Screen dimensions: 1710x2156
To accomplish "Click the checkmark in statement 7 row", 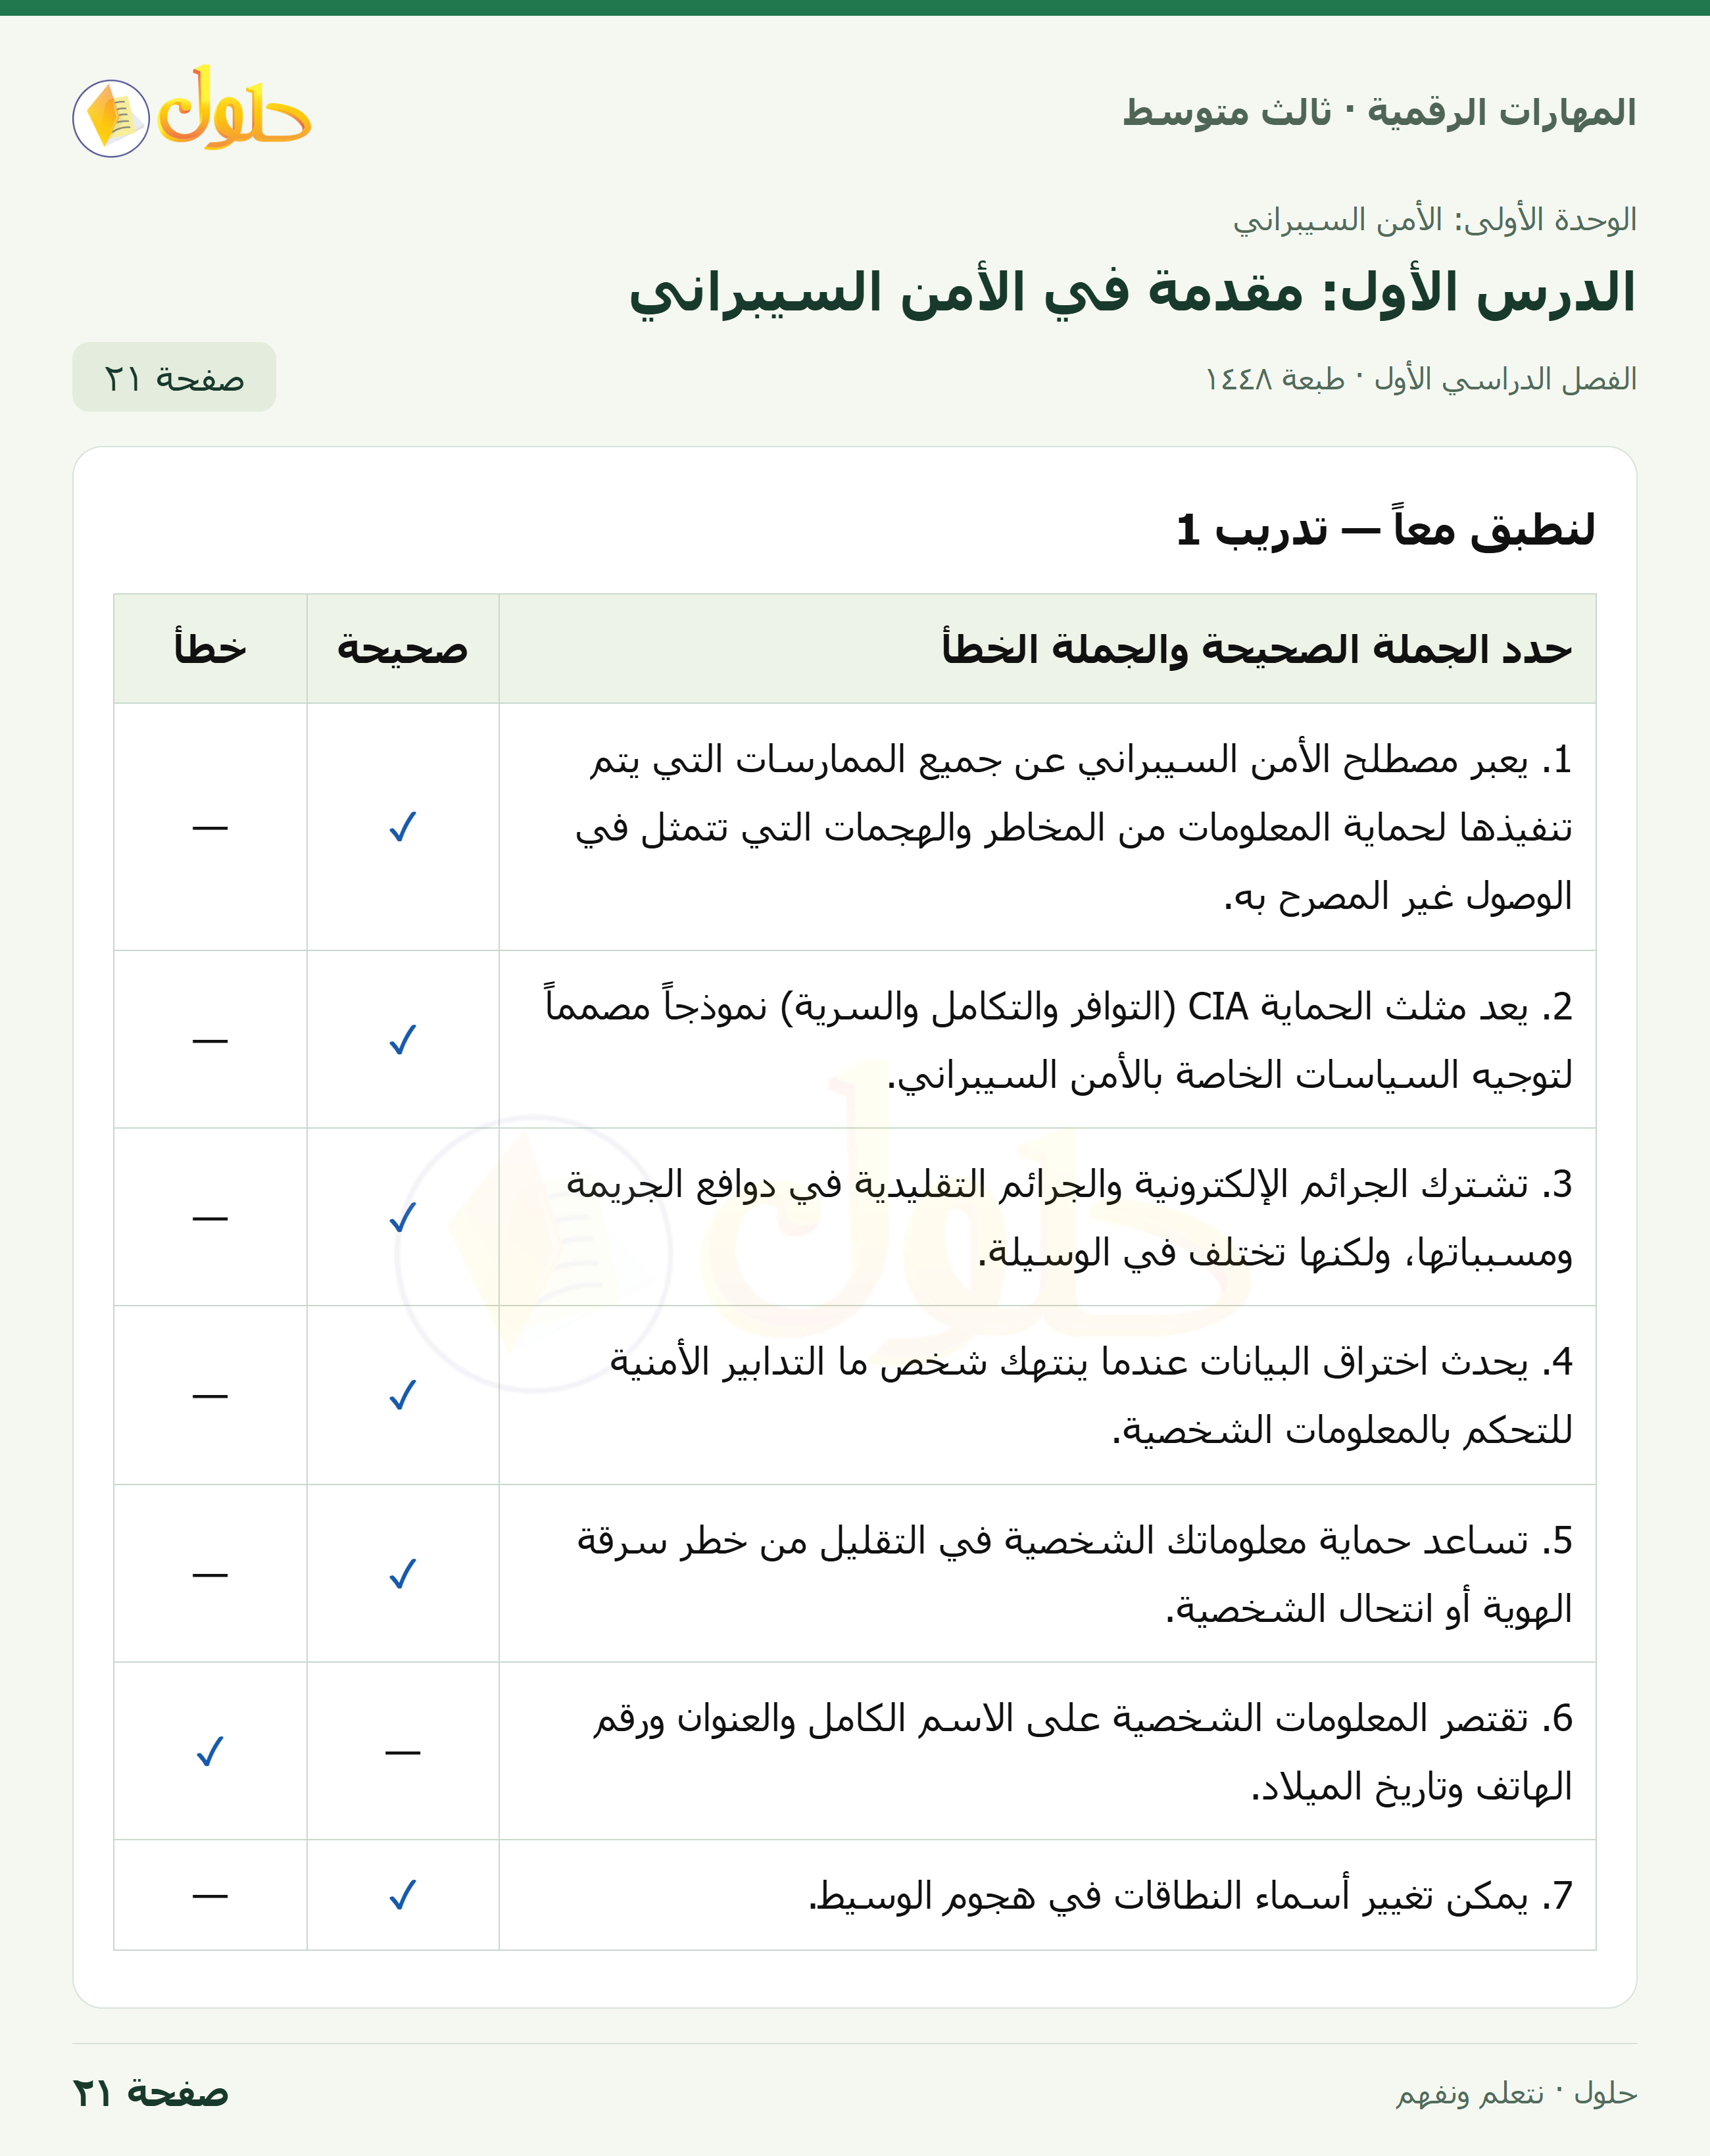I will click(402, 1895).
